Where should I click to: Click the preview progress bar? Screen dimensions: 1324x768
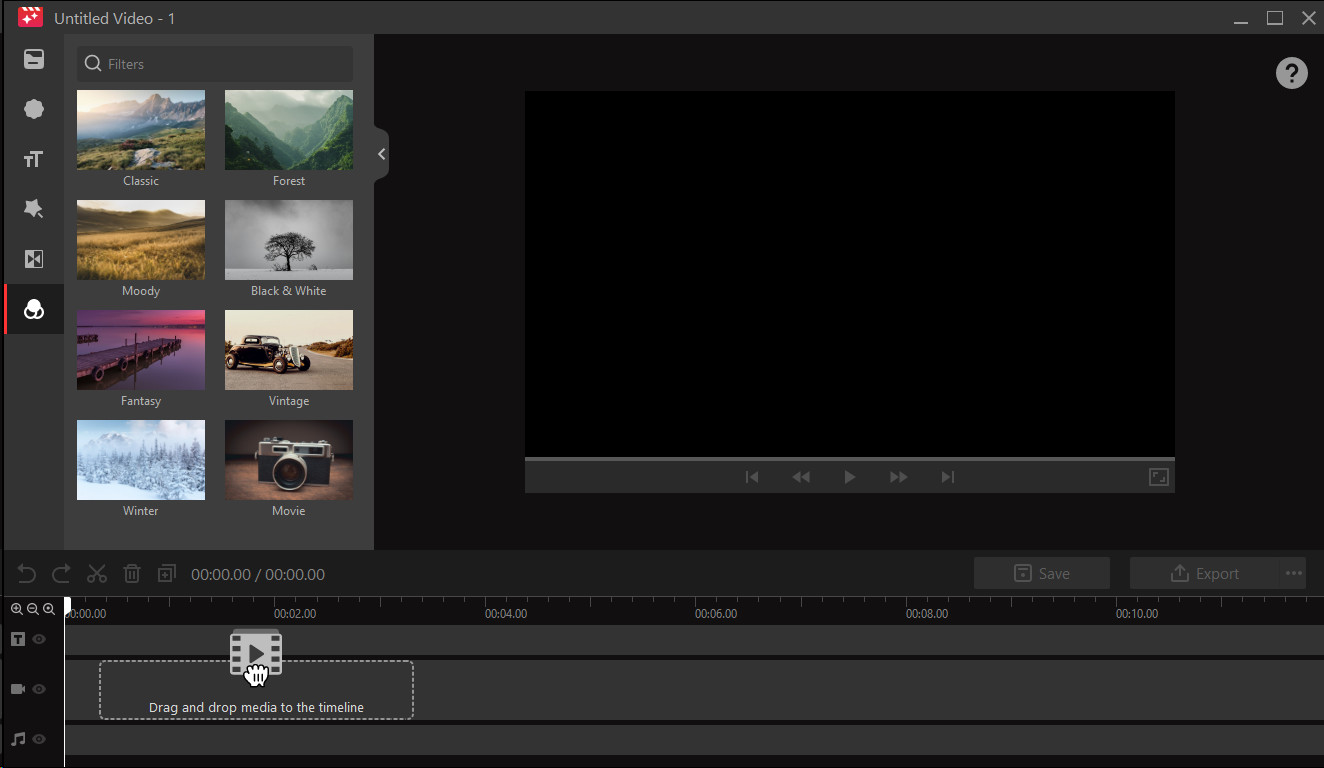(849, 461)
